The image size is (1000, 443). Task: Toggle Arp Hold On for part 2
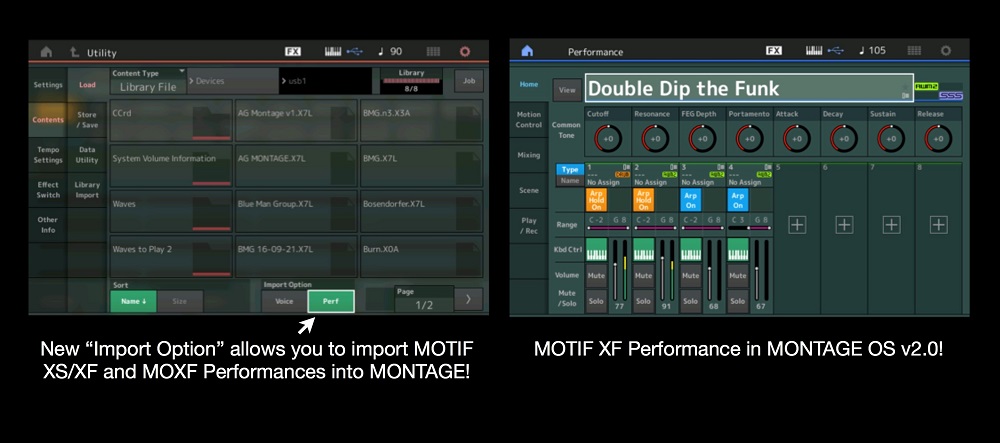[x=643, y=200]
